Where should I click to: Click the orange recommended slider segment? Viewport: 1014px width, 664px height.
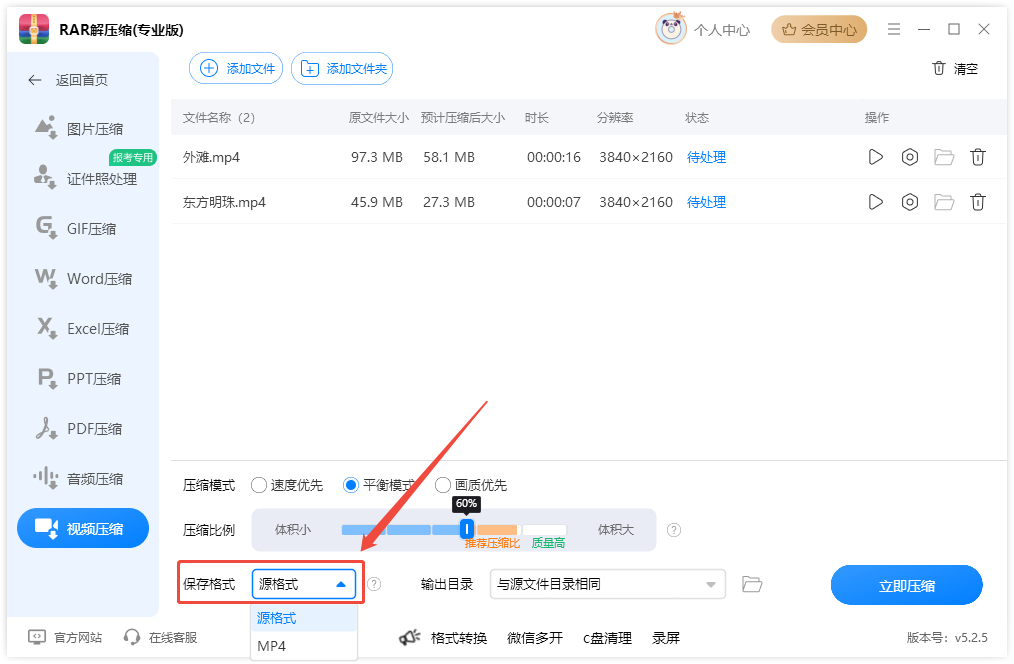(497, 530)
